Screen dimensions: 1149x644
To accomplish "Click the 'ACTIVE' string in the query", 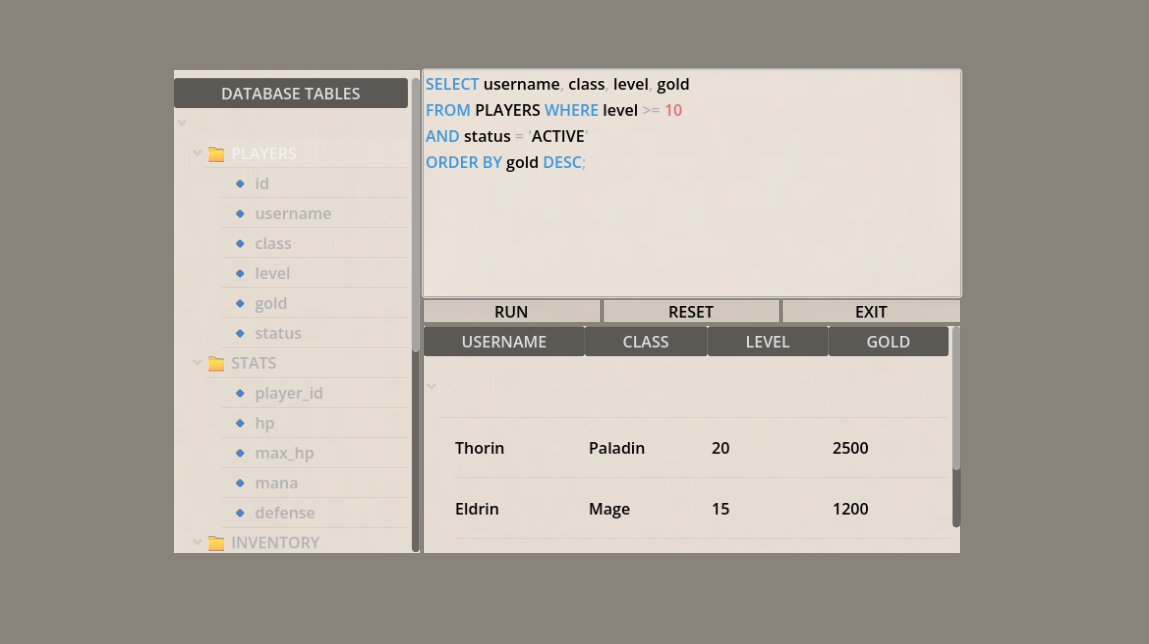I will coord(558,136).
